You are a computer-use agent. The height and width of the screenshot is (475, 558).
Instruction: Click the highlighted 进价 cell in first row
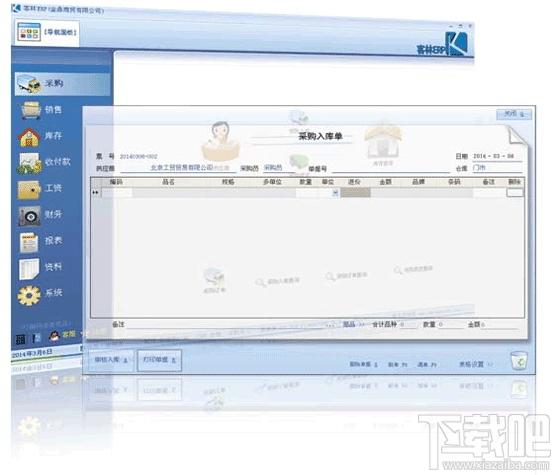coord(355,193)
